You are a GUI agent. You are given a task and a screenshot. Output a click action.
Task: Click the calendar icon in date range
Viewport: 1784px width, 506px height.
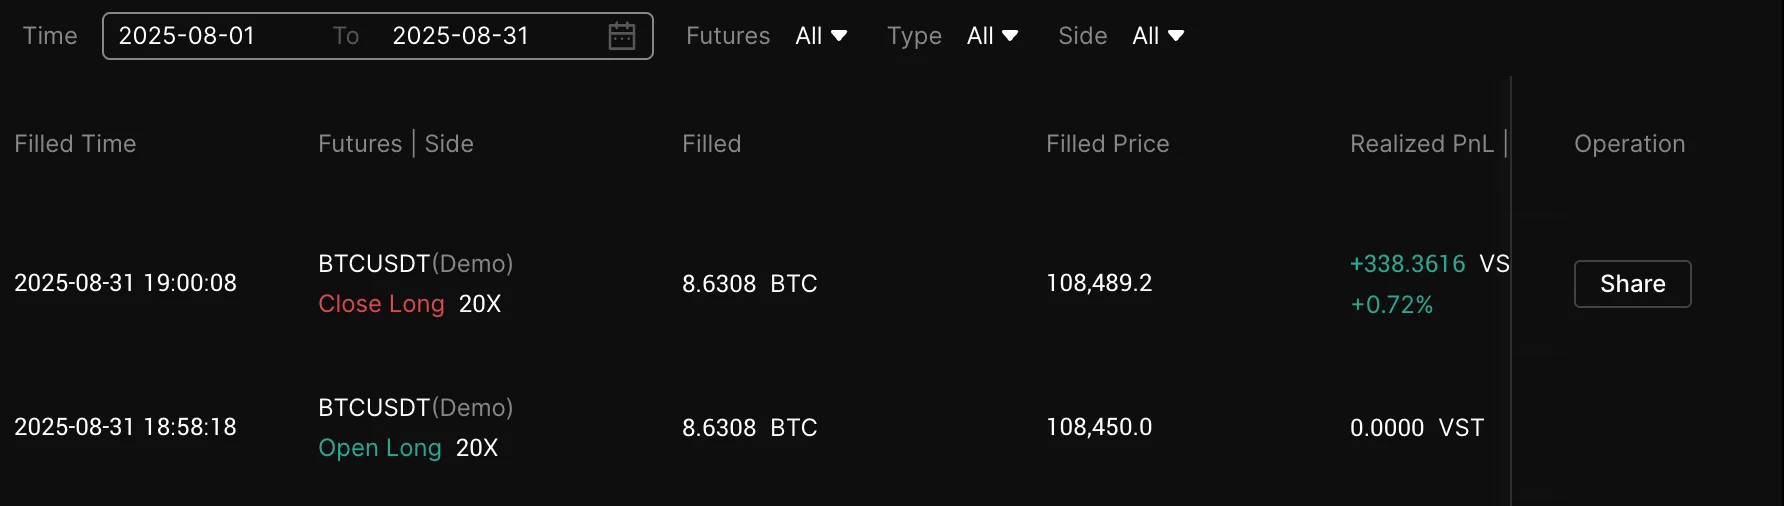coord(622,36)
